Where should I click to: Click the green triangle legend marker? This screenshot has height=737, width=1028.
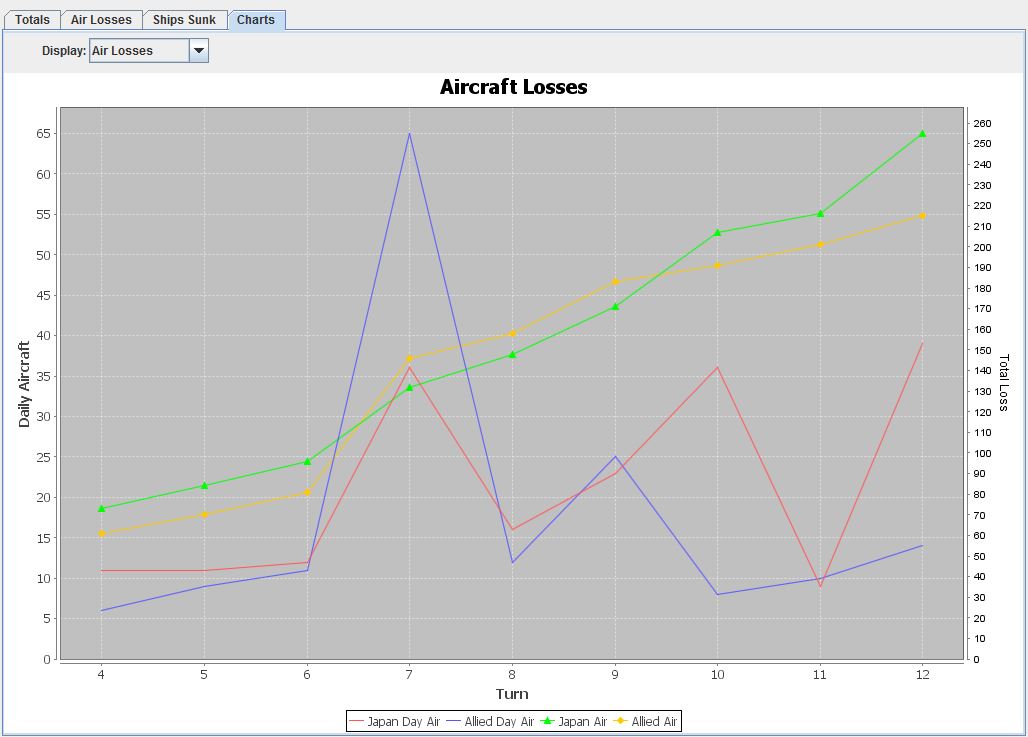pos(548,721)
